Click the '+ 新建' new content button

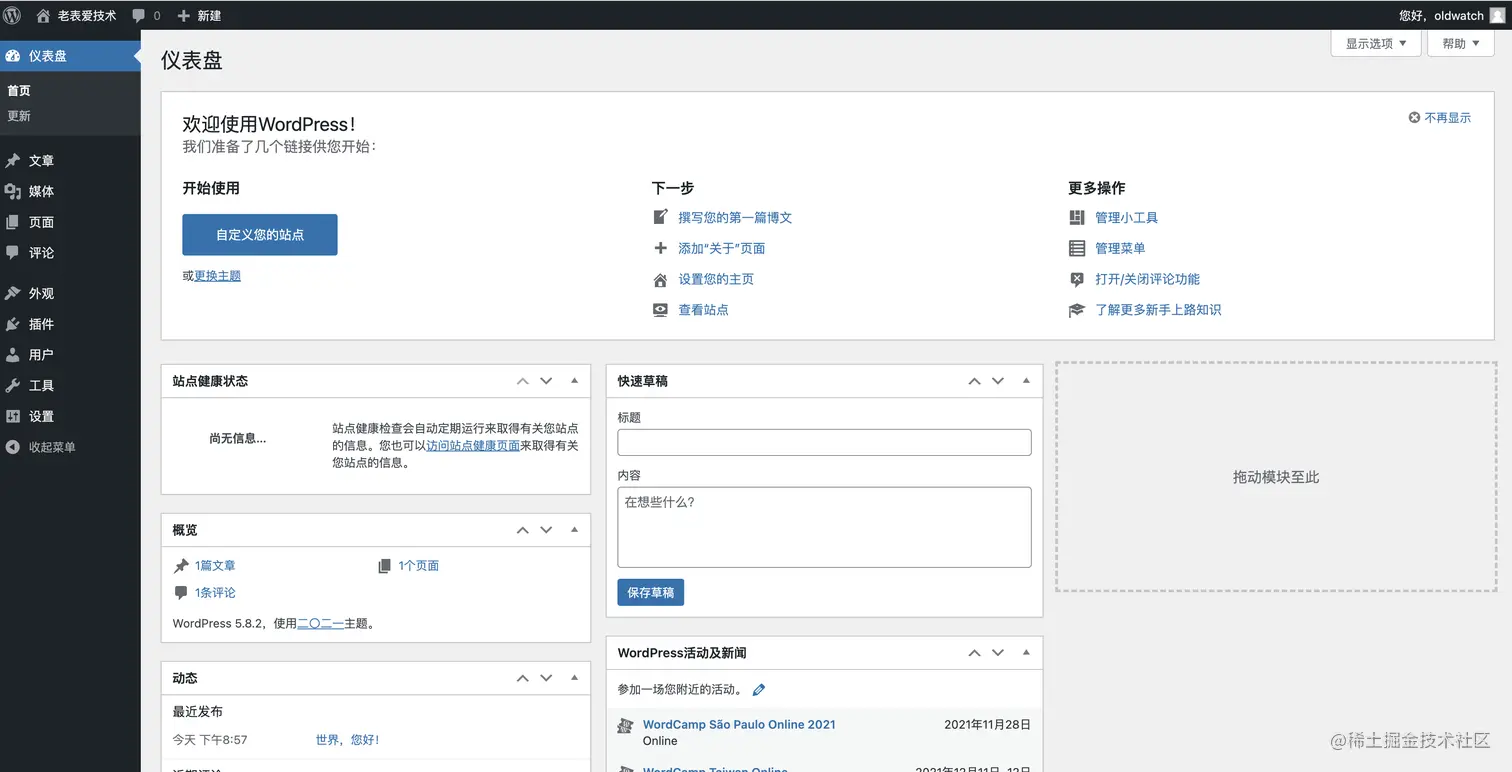coord(199,15)
